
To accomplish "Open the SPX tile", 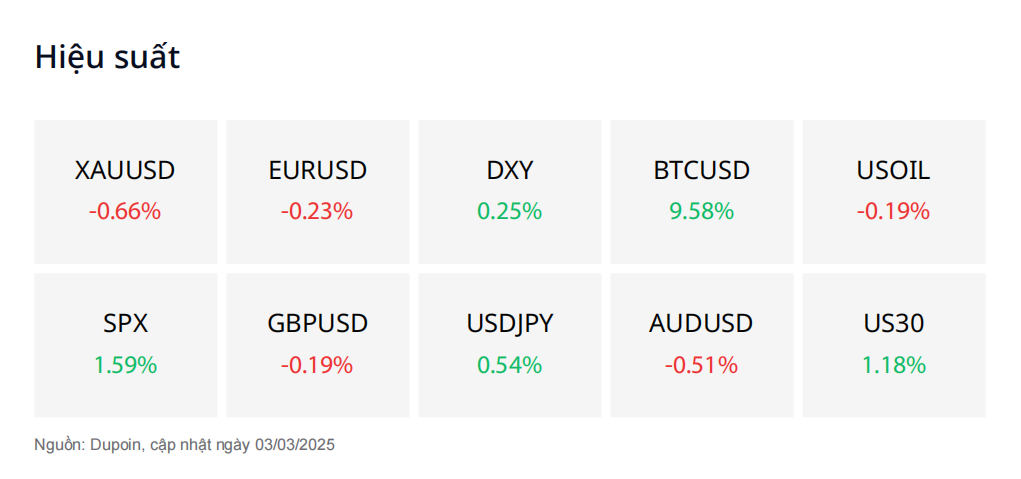I will pyautogui.click(x=126, y=345).
